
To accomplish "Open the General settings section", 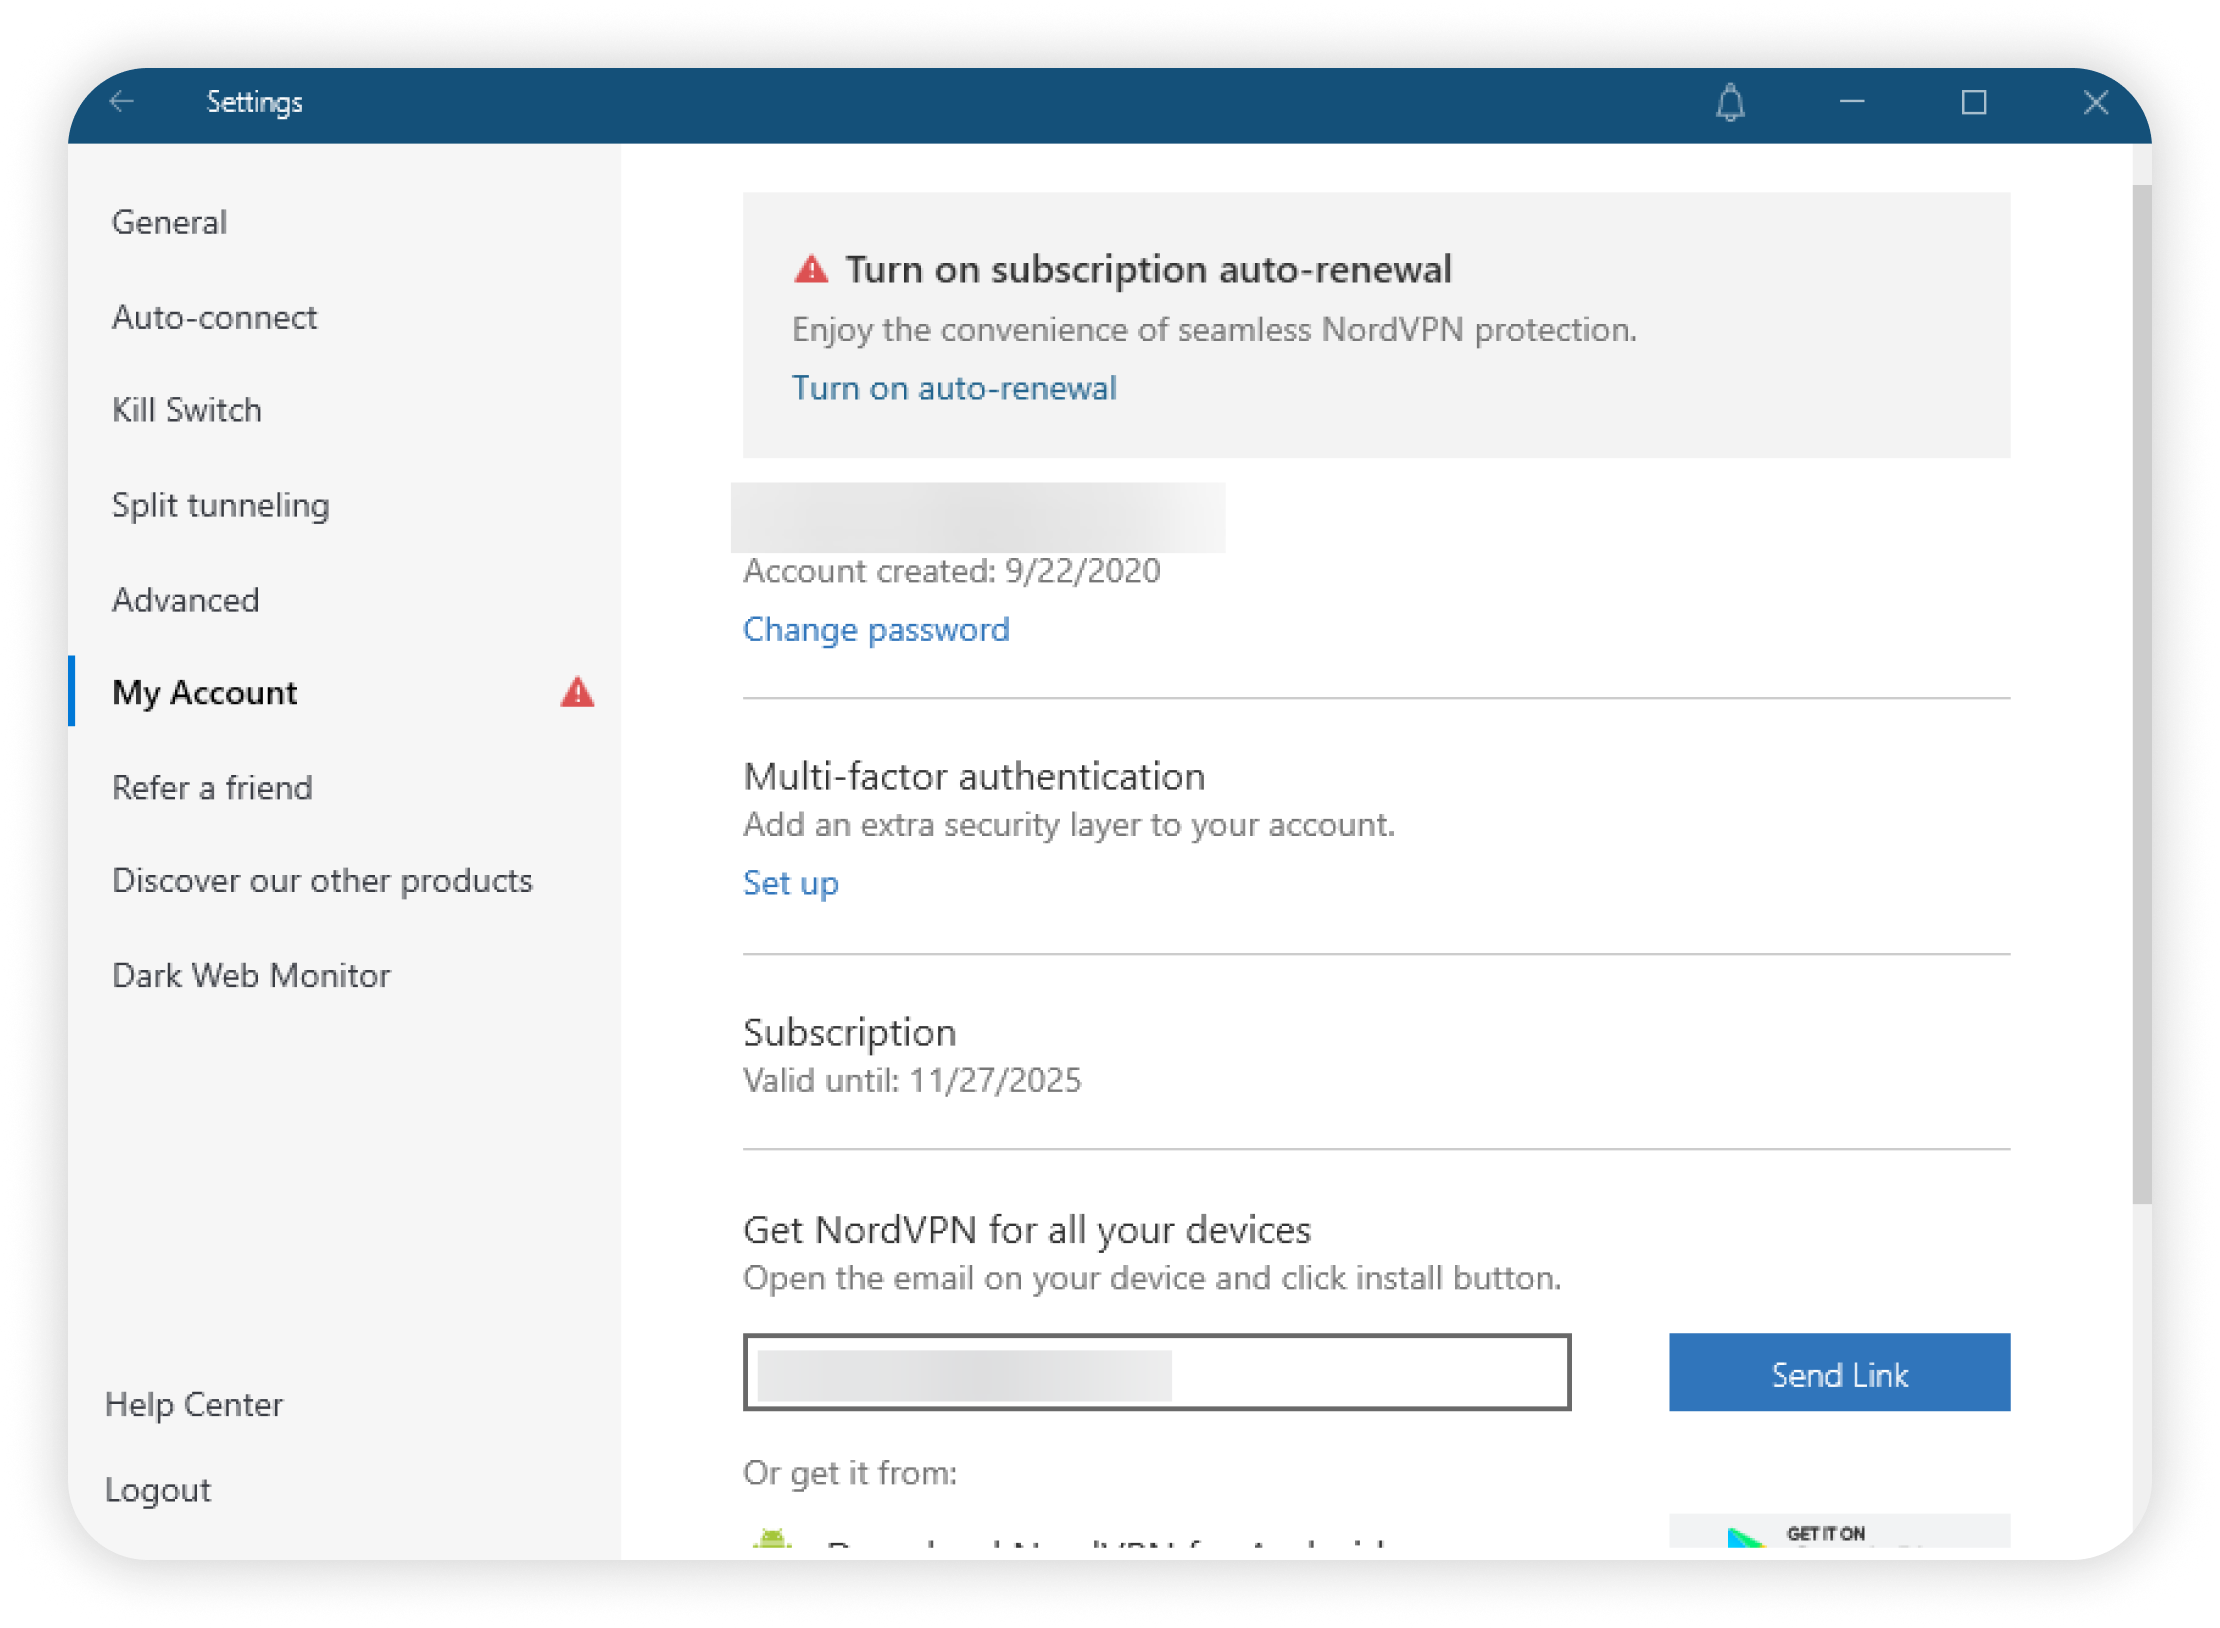I will pos(169,222).
